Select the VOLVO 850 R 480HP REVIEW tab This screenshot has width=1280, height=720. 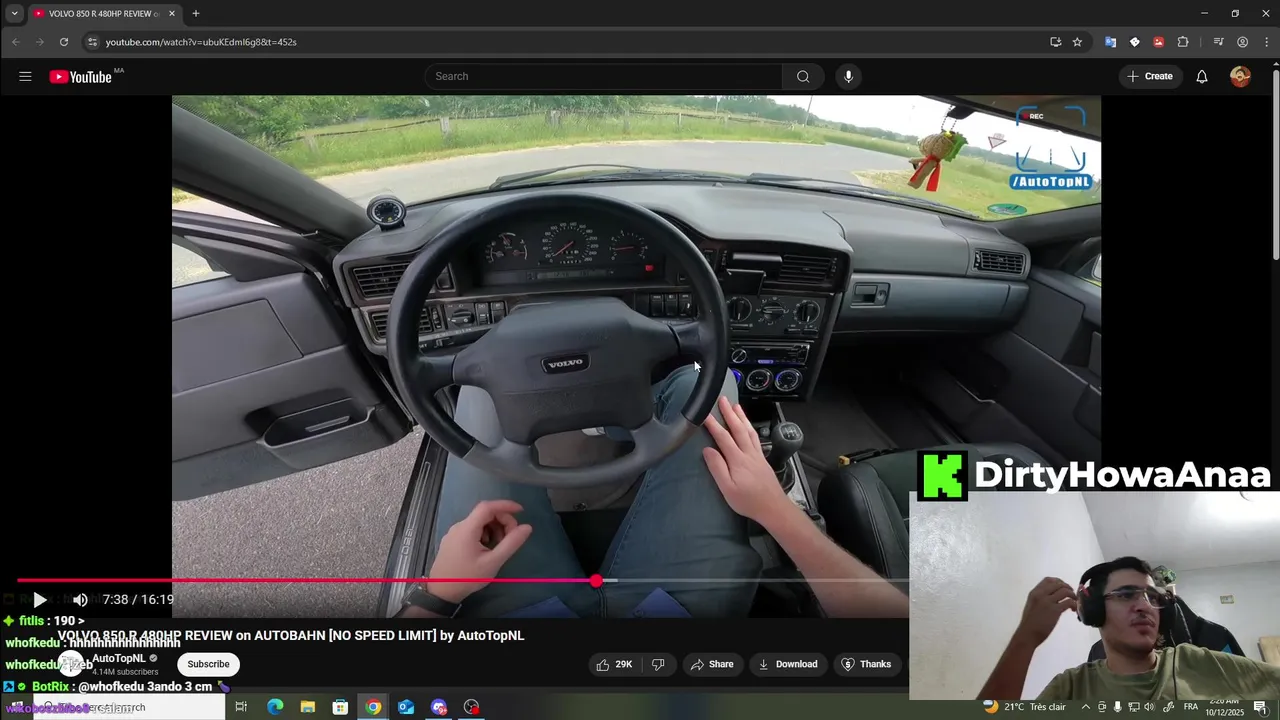(x=104, y=14)
